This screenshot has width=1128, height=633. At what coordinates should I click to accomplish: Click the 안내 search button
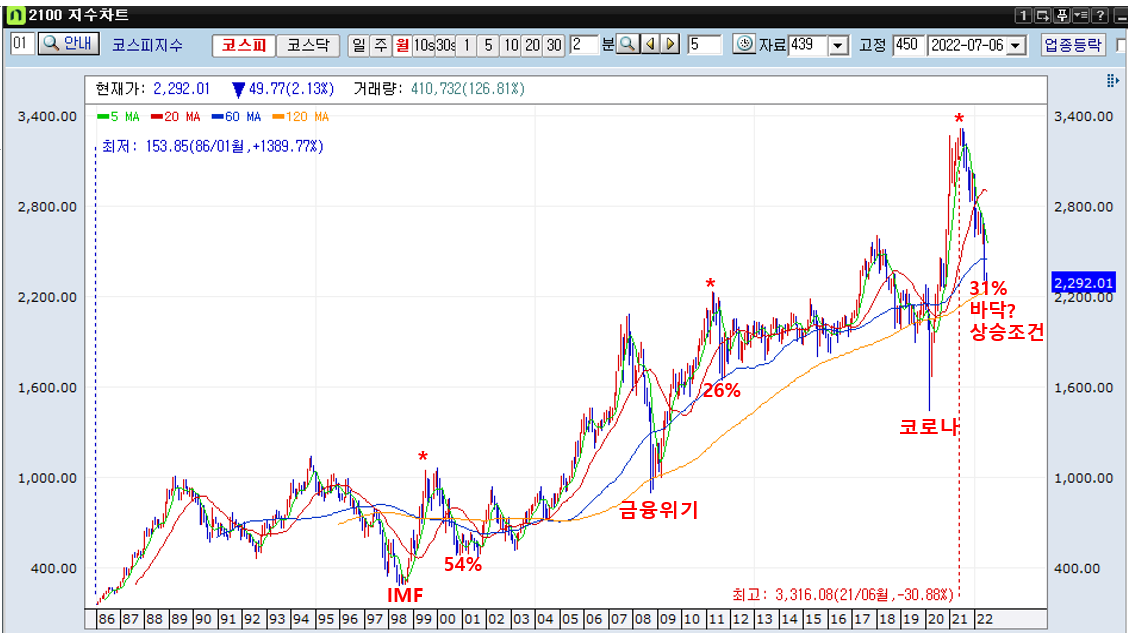[x=68, y=44]
